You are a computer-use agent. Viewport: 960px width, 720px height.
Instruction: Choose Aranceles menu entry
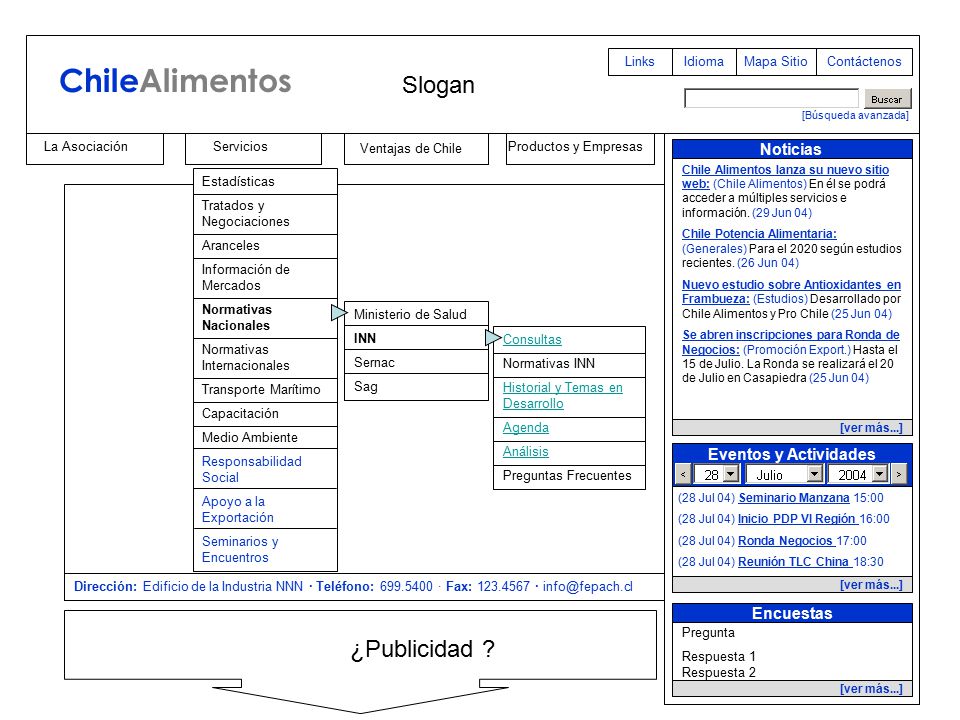(265, 246)
